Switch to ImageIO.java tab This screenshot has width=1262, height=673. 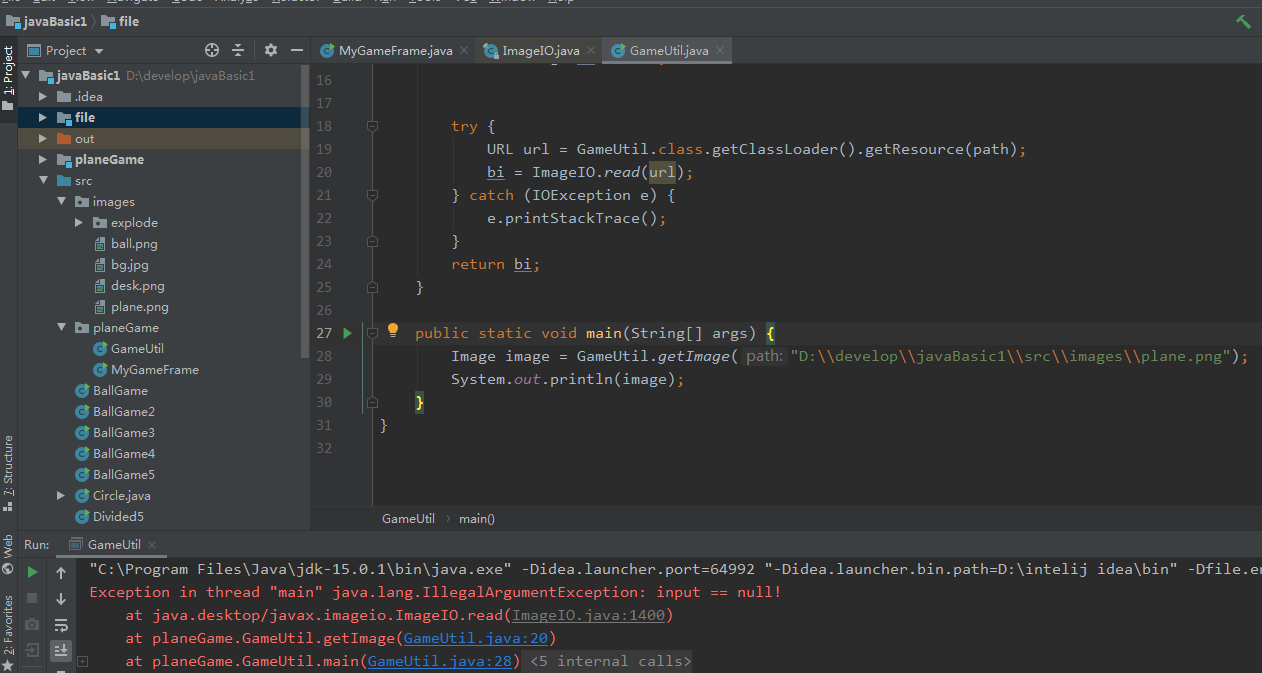pyautogui.click(x=540, y=50)
